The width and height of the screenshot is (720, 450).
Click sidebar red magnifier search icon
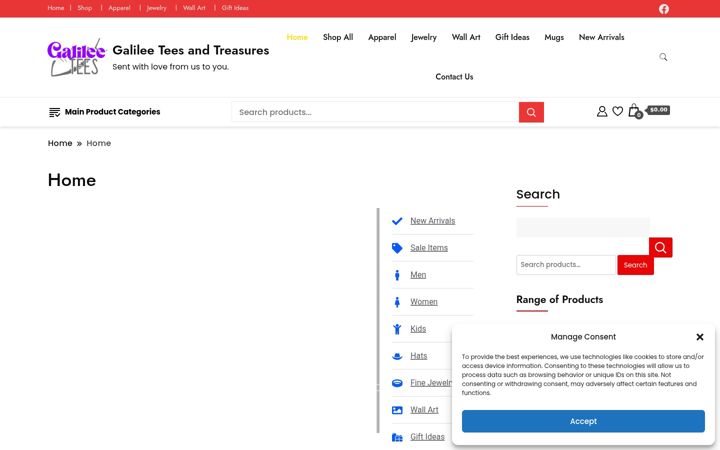pos(660,248)
